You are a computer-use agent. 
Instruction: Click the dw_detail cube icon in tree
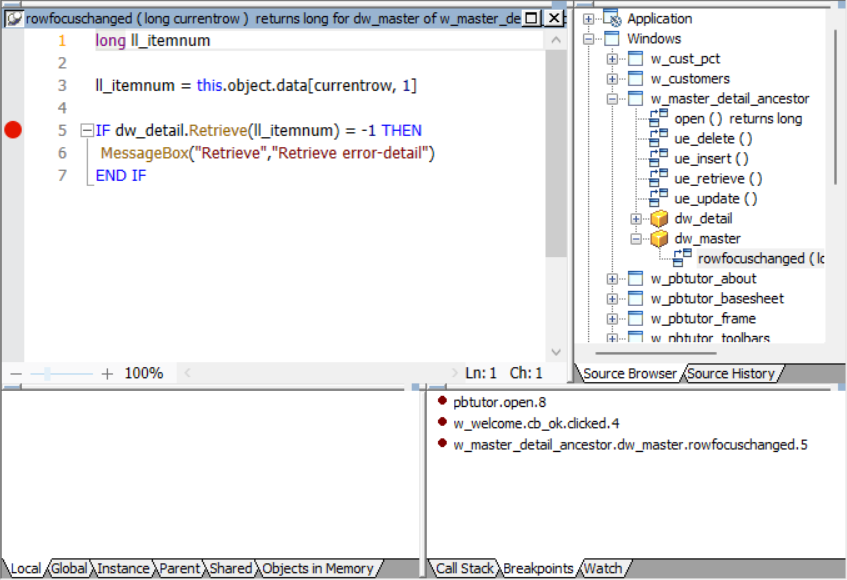[x=659, y=219]
